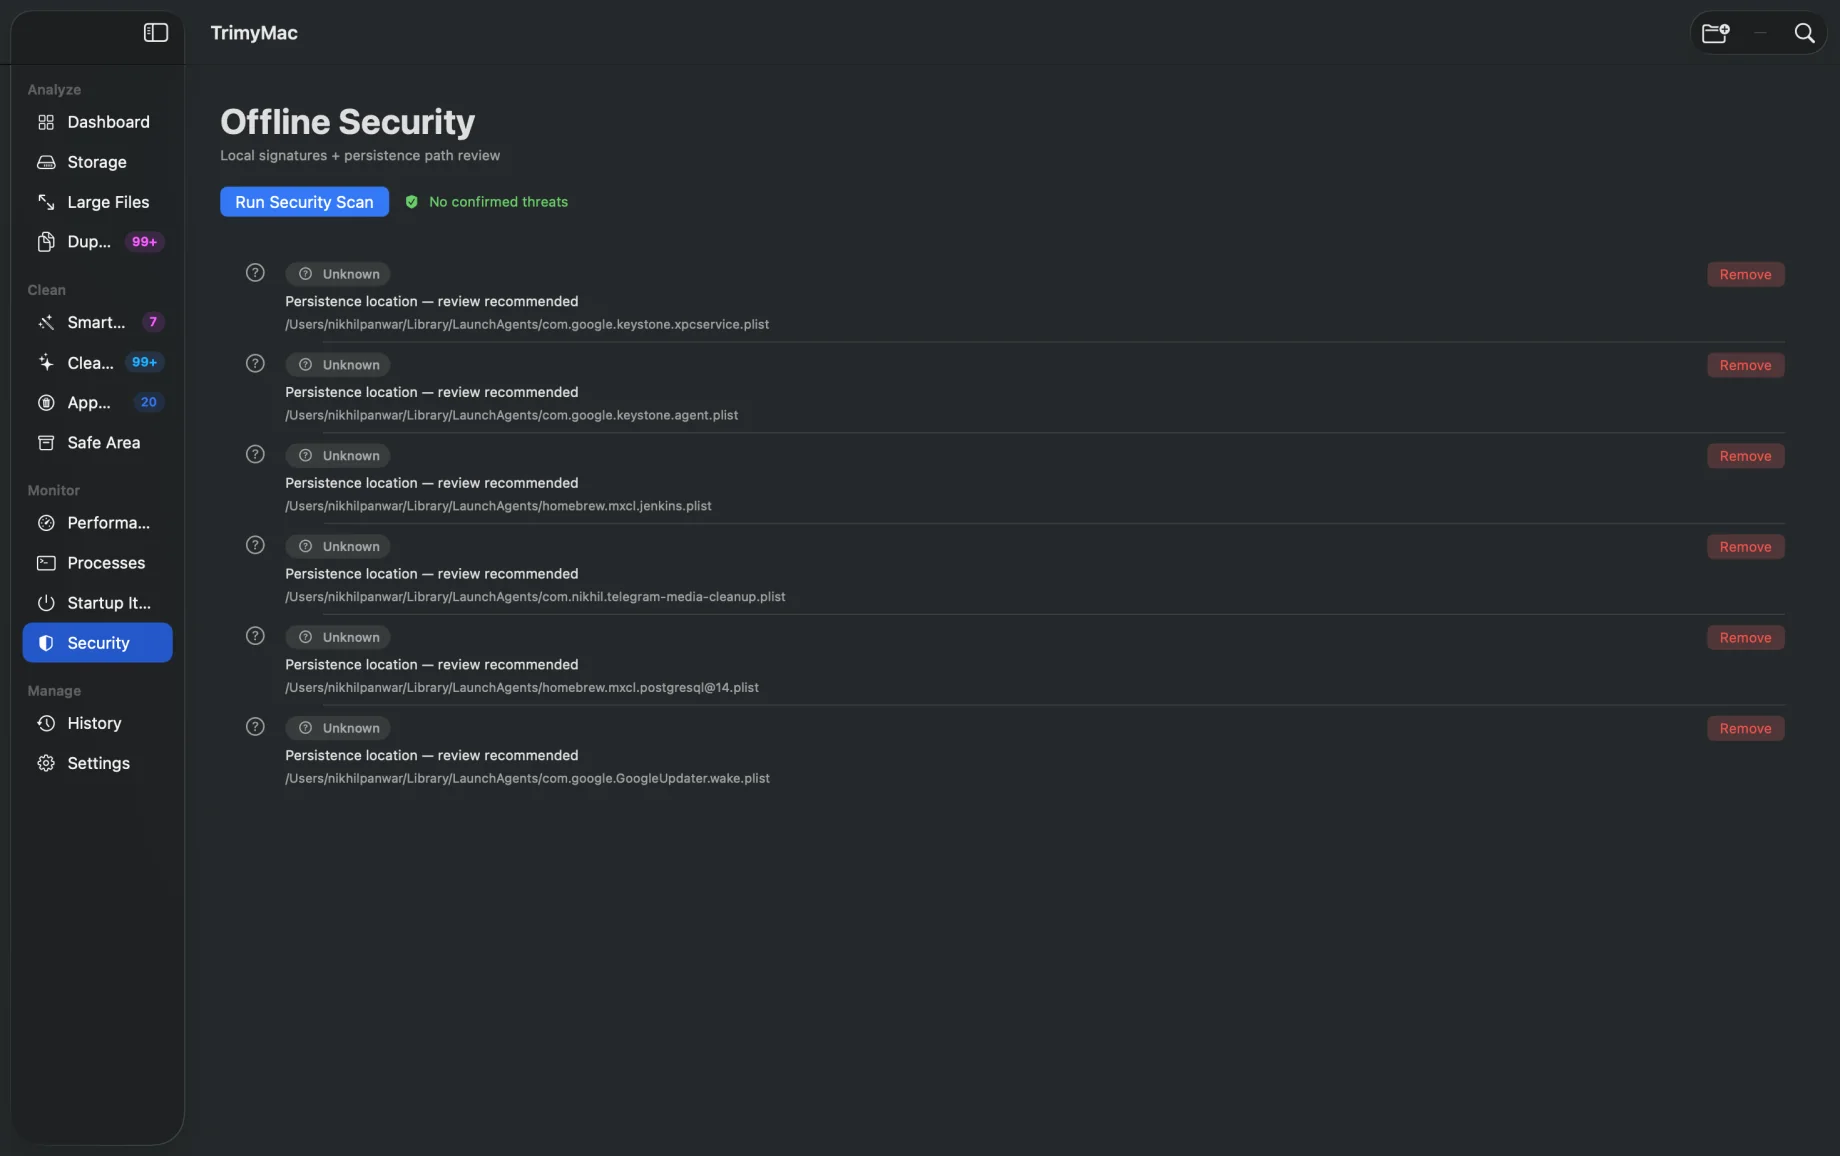Go to Storage section

pyautogui.click(x=97, y=162)
